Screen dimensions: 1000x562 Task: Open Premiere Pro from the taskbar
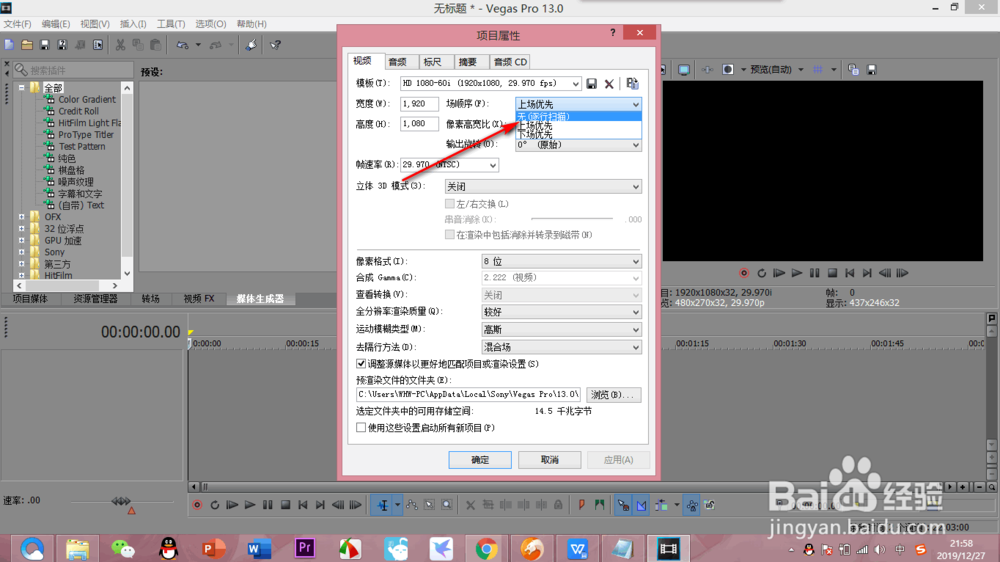pyautogui.click(x=304, y=549)
